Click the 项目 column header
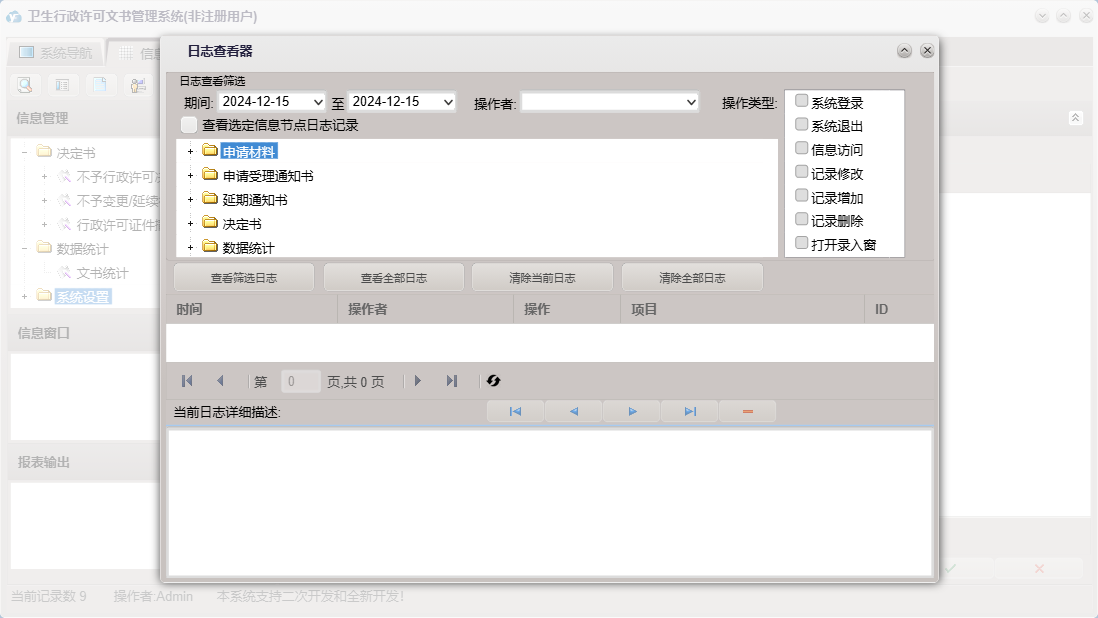The height and width of the screenshot is (618, 1098). point(742,309)
